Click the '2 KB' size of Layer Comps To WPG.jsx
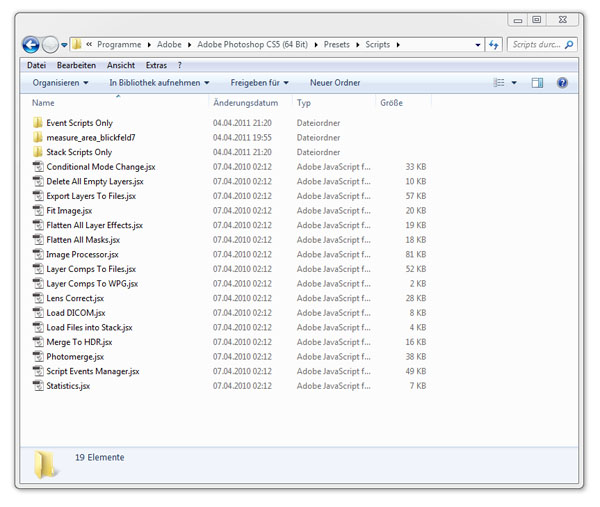Viewport: 600px width, 507px height. pyautogui.click(x=418, y=284)
